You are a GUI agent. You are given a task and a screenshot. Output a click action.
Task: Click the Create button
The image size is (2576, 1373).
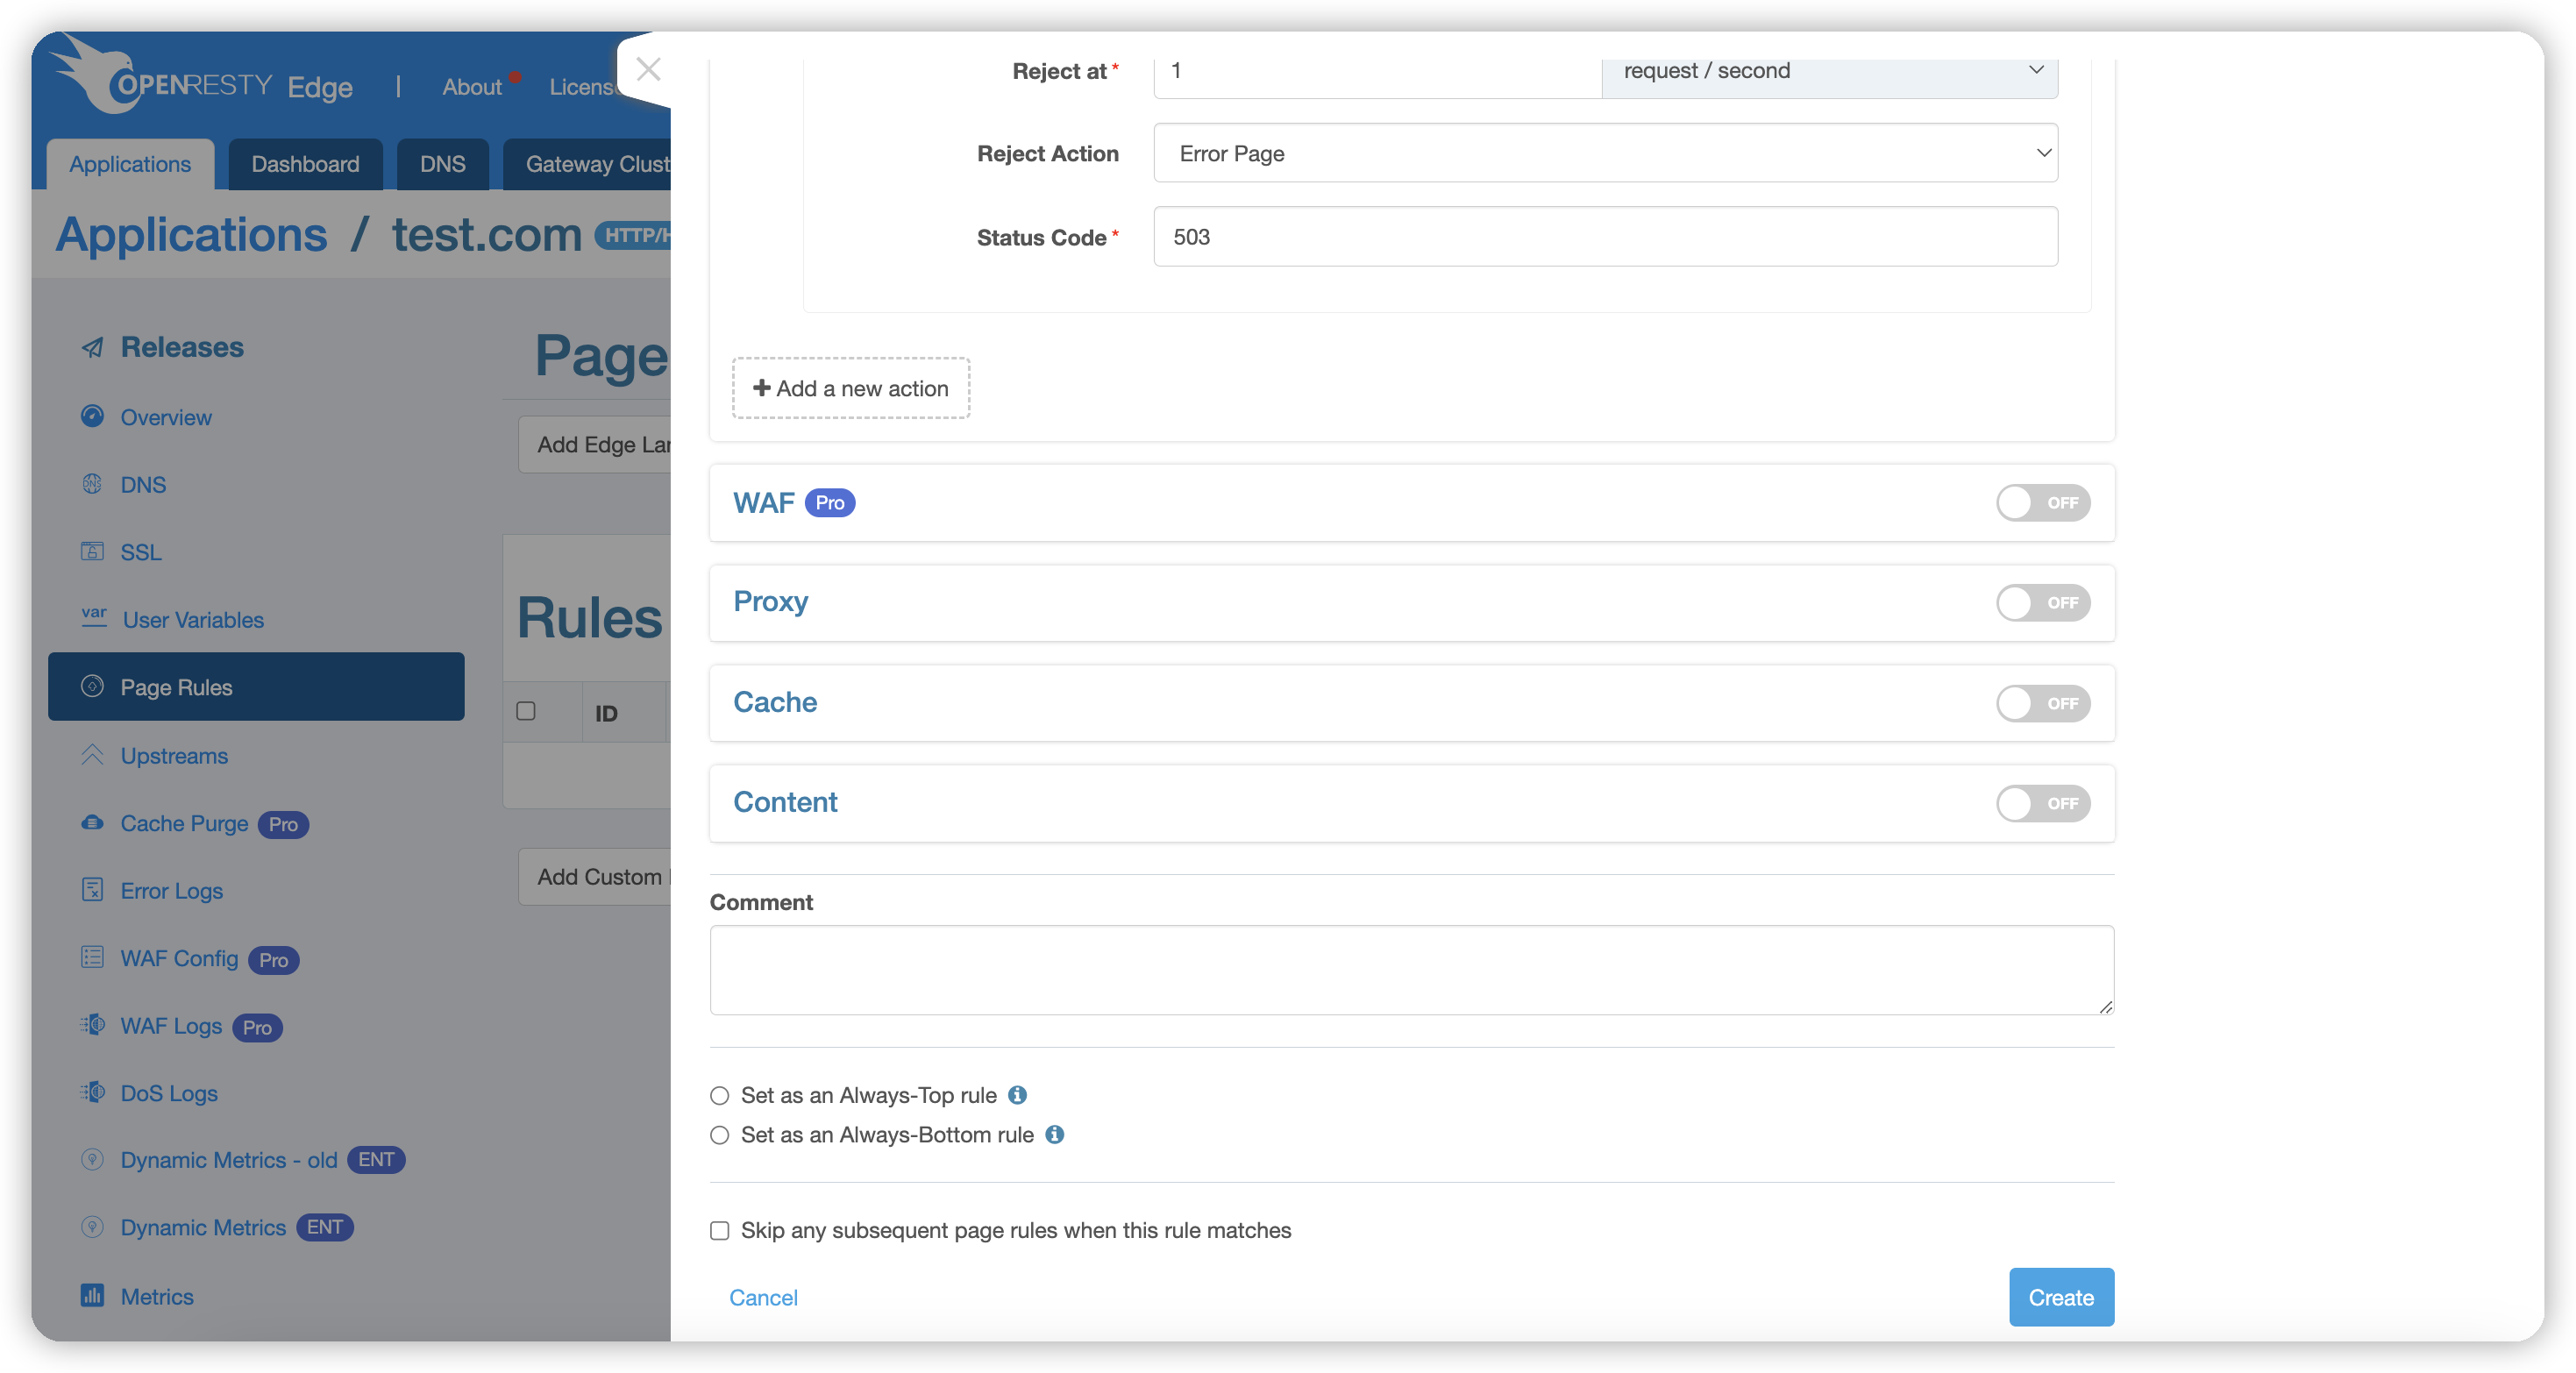point(2061,1297)
